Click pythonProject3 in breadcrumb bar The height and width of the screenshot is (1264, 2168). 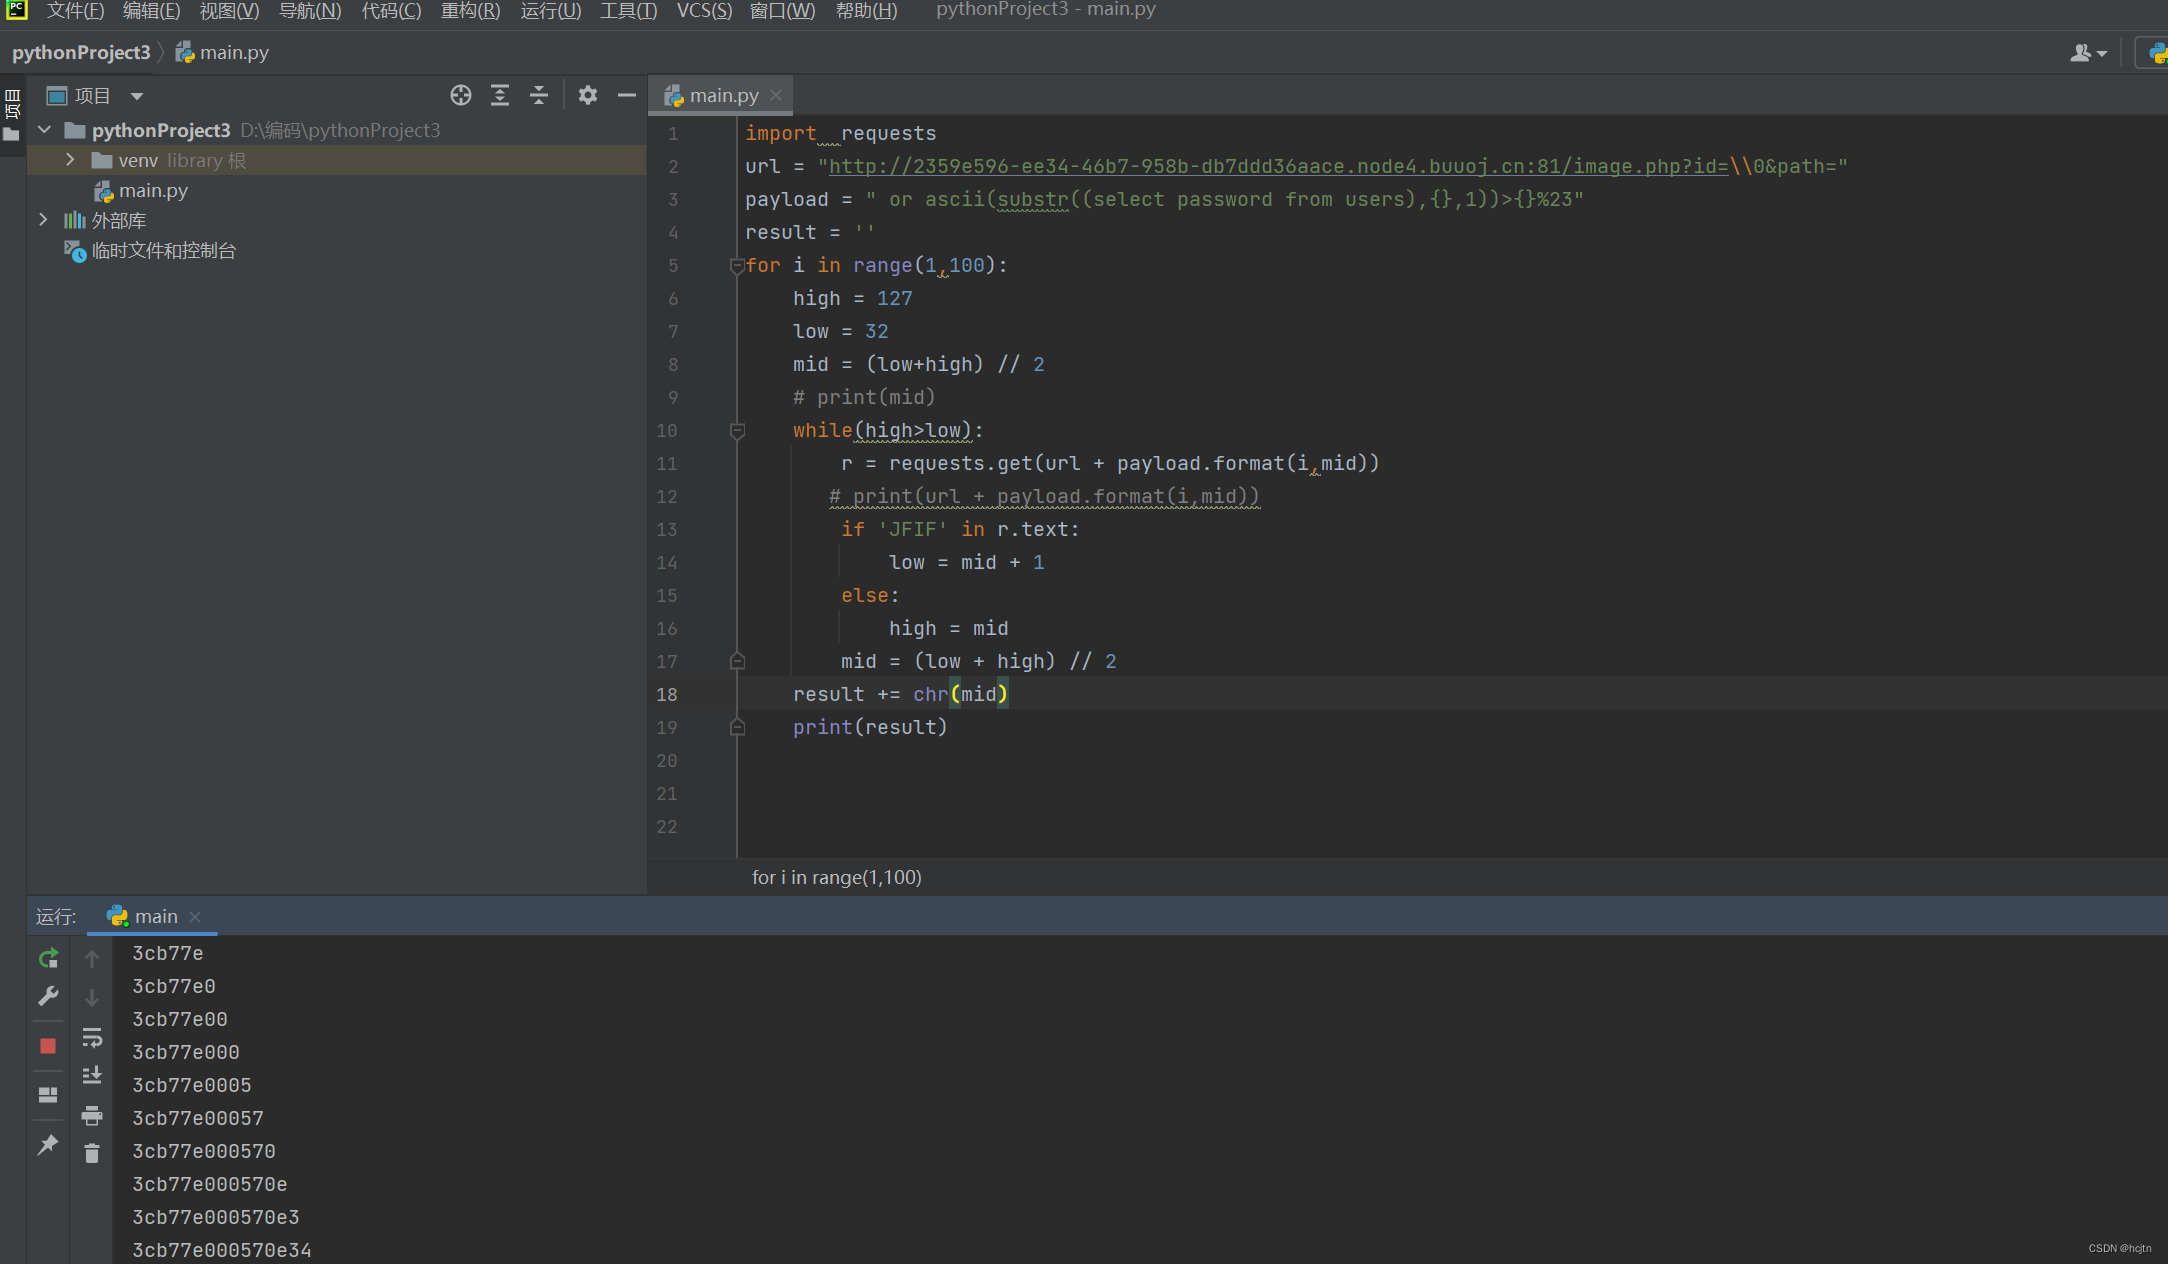[x=81, y=52]
